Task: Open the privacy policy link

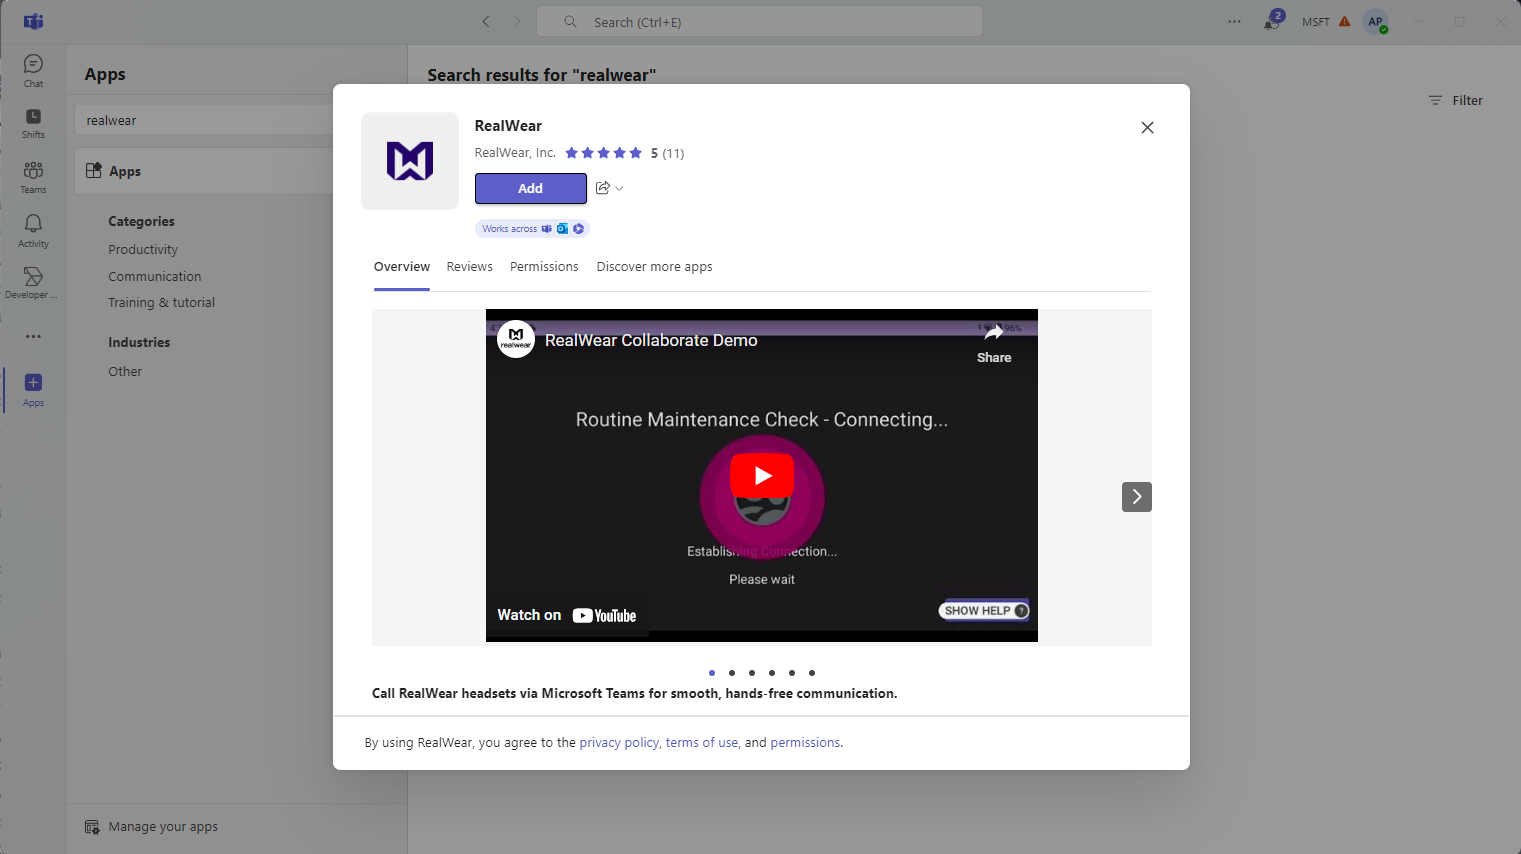Action: (x=619, y=742)
